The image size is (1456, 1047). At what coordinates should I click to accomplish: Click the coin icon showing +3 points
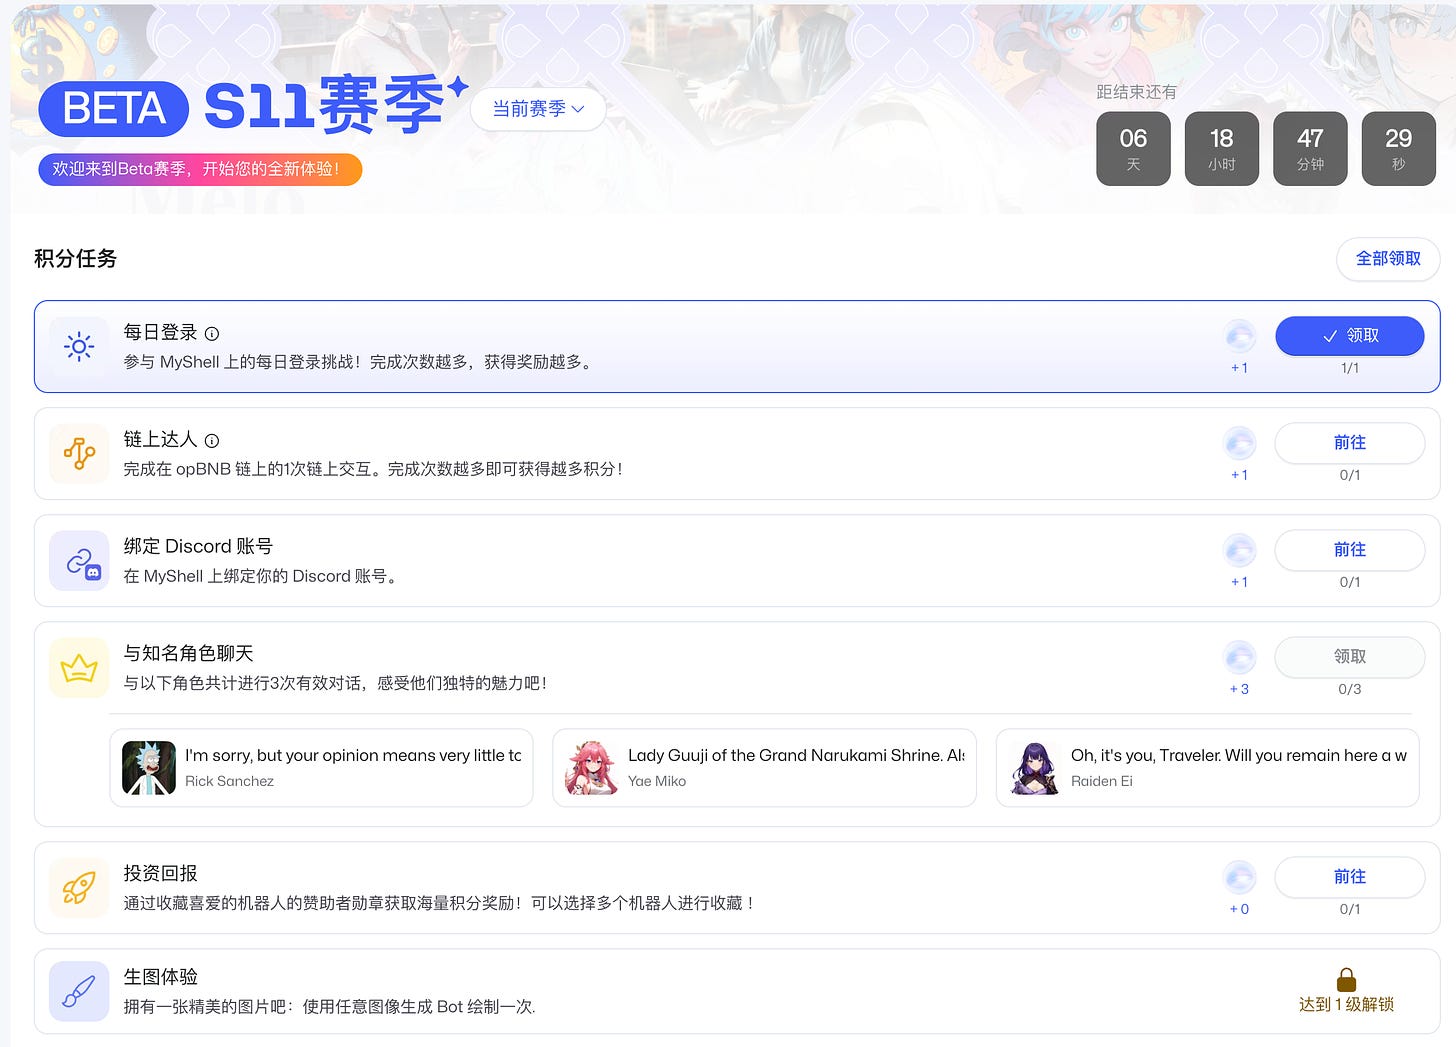click(x=1239, y=657)
